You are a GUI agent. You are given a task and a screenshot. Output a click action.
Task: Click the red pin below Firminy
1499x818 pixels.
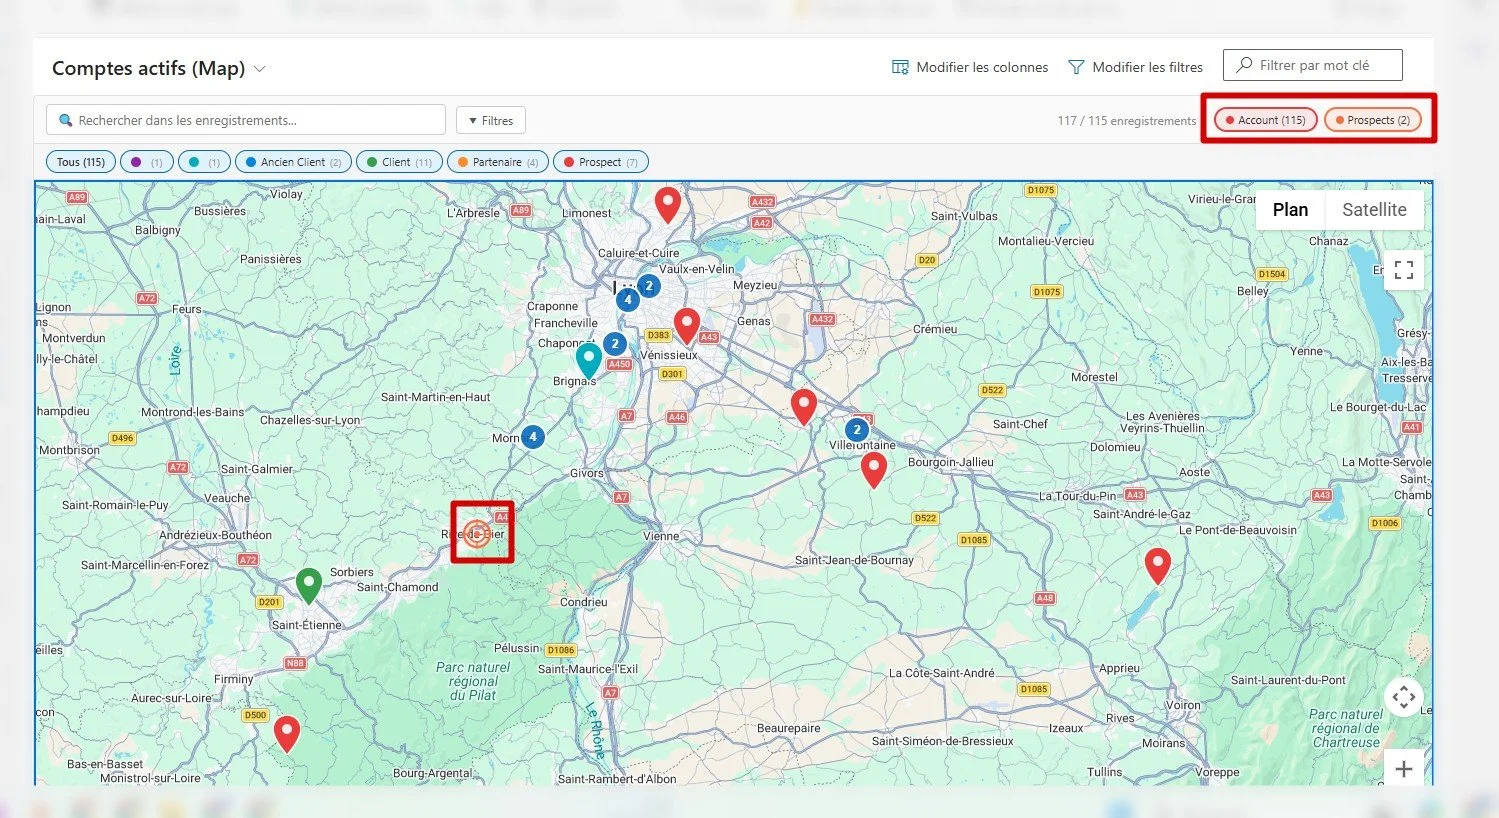click(x=287, y=734)
